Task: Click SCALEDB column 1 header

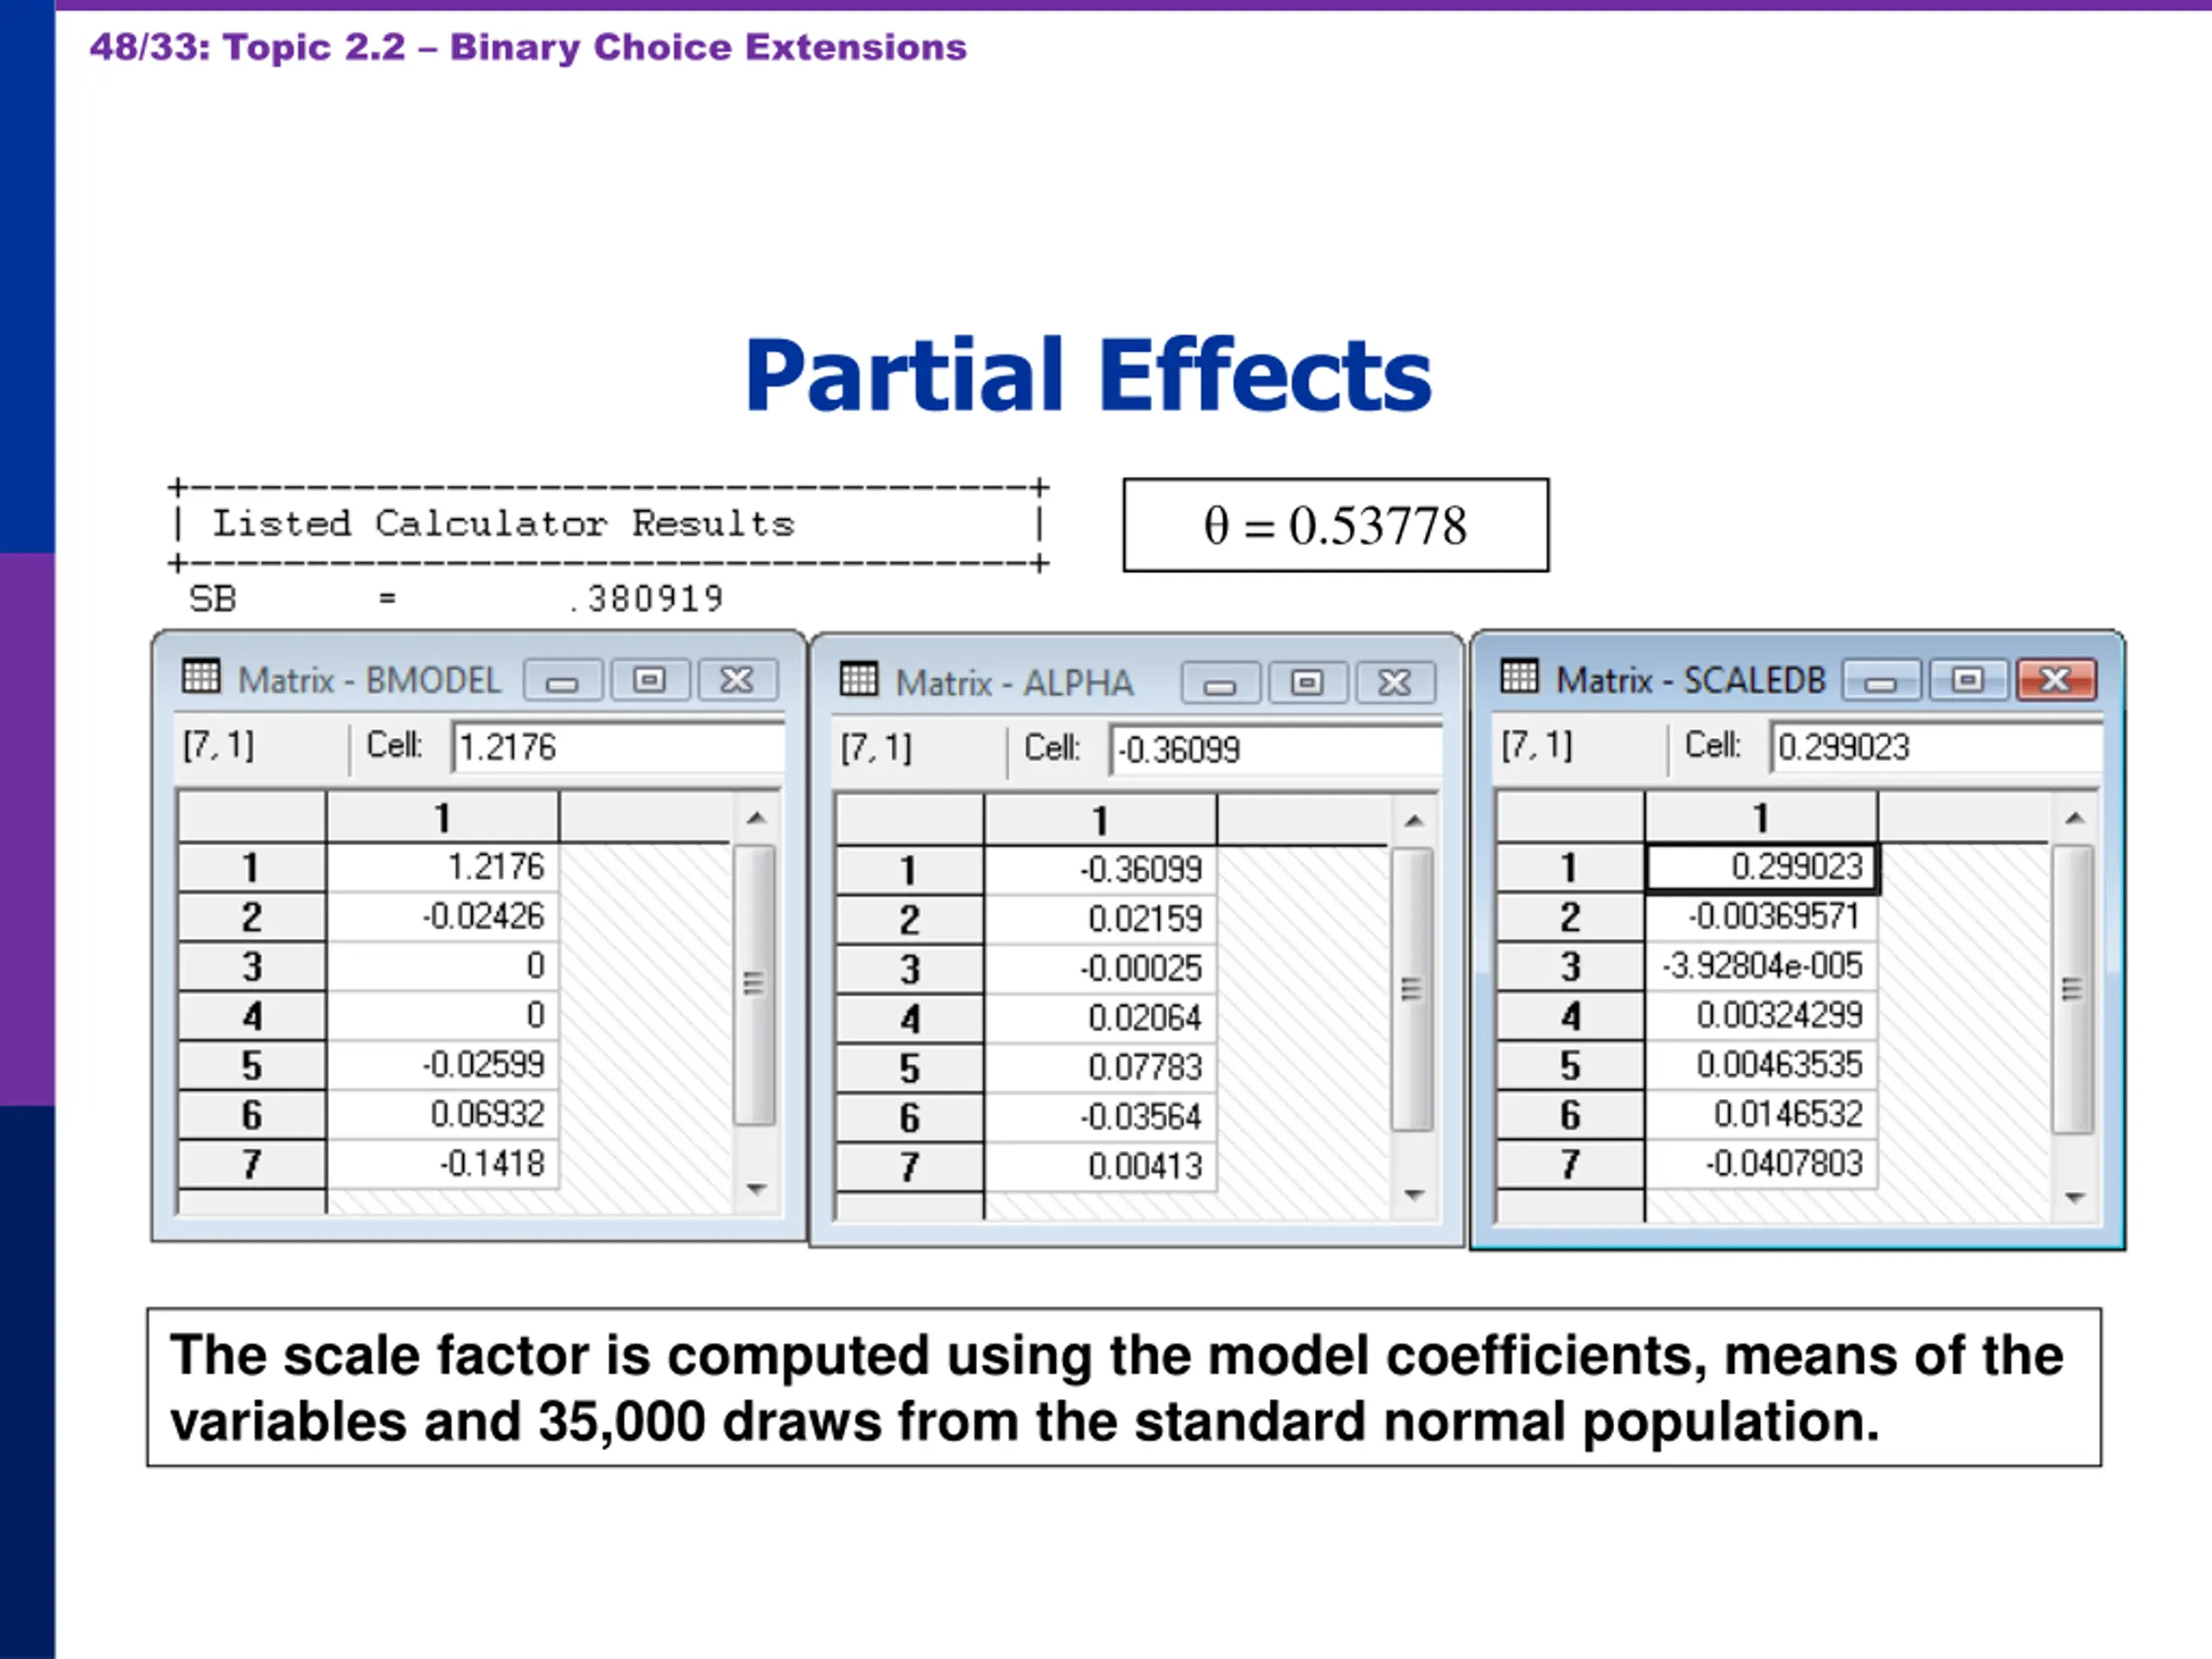Action: tap(1761, 818)
